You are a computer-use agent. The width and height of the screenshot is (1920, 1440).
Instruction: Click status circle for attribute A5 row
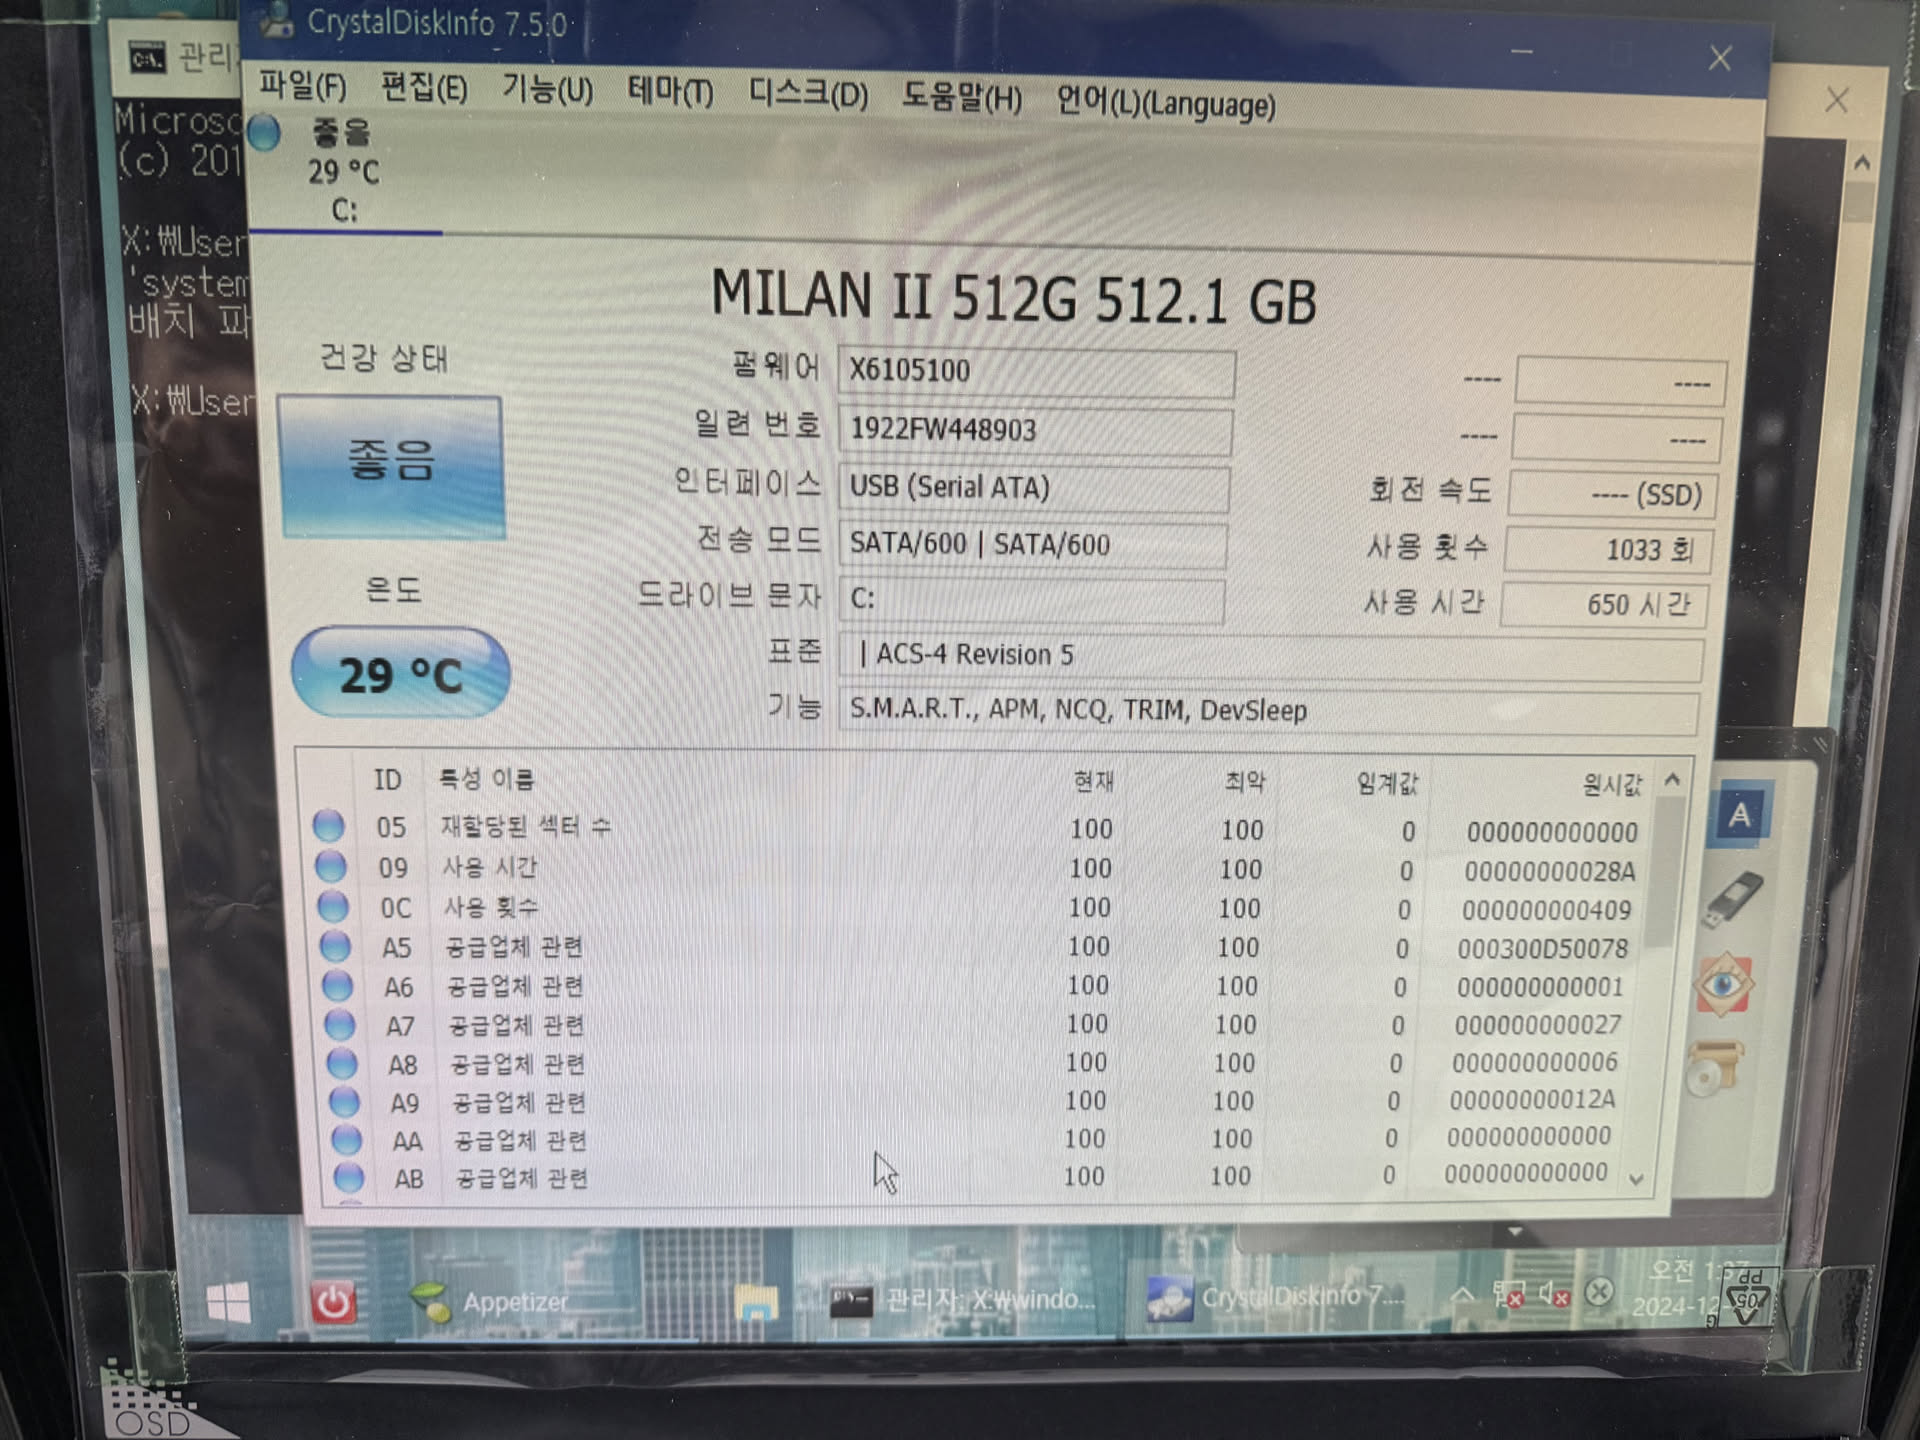[x=335, y=945]
